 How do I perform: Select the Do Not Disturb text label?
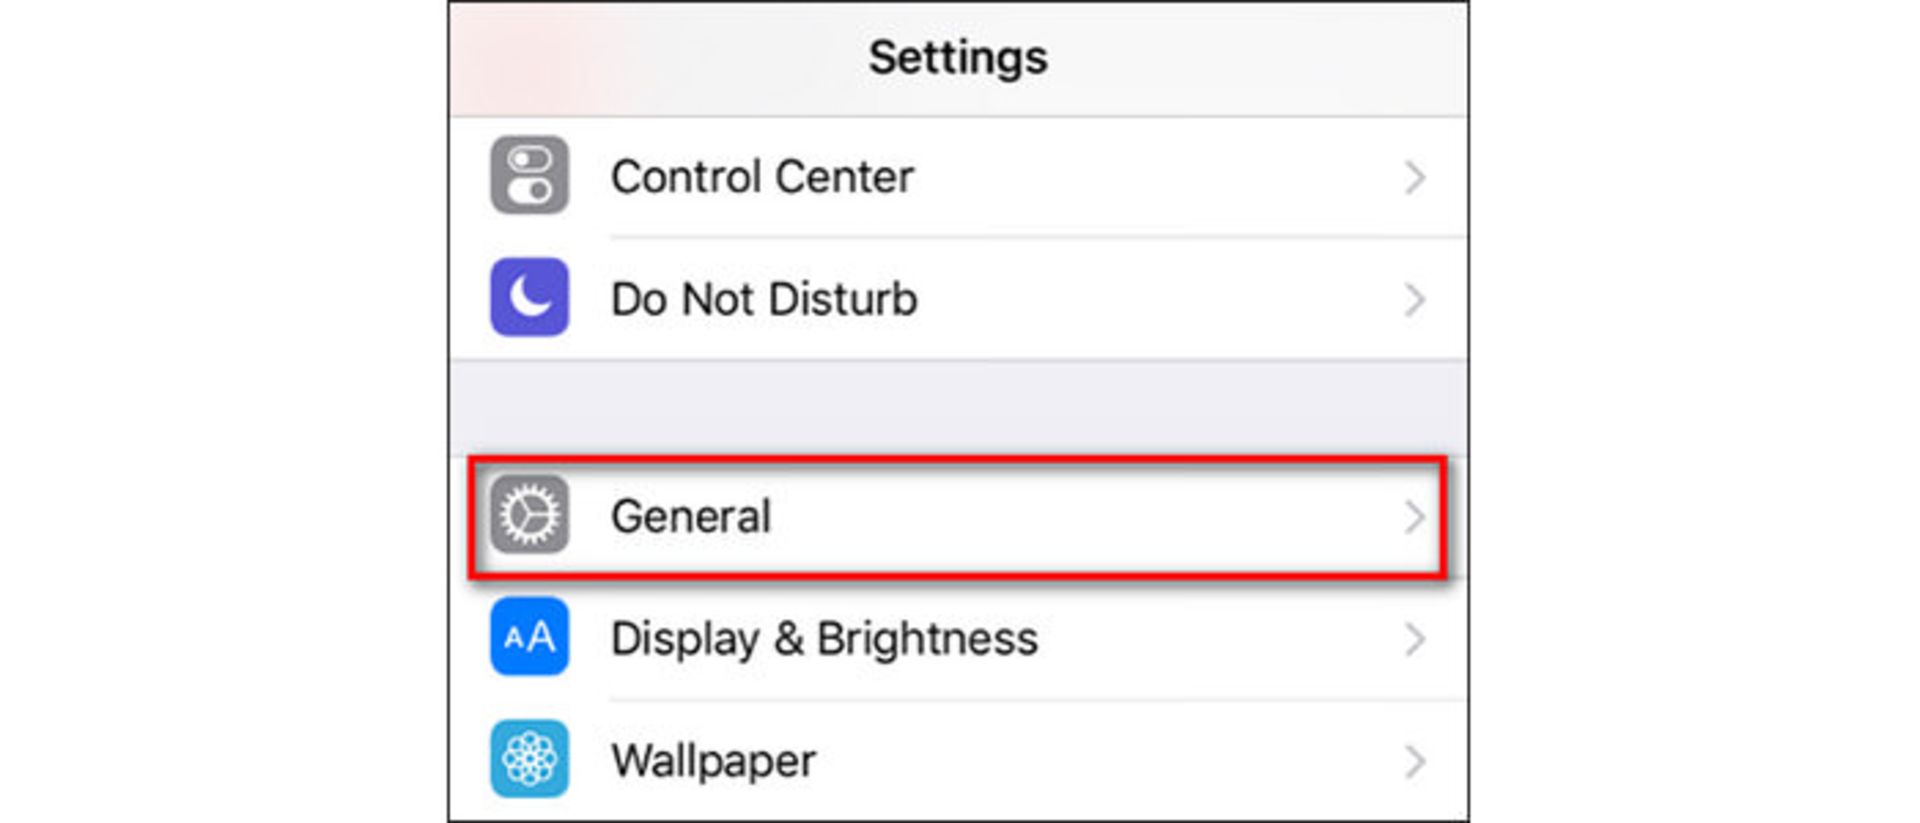764,299
